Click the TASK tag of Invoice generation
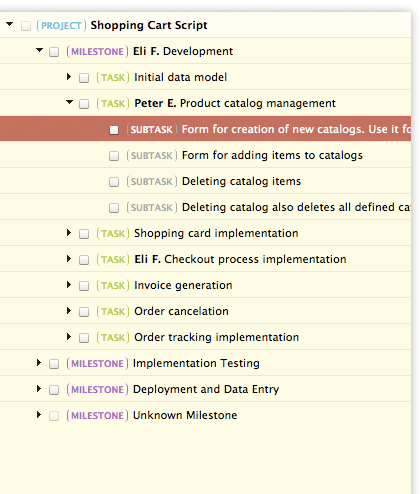The height and width of the screenshot is (494, 420). tap(113, 286)
